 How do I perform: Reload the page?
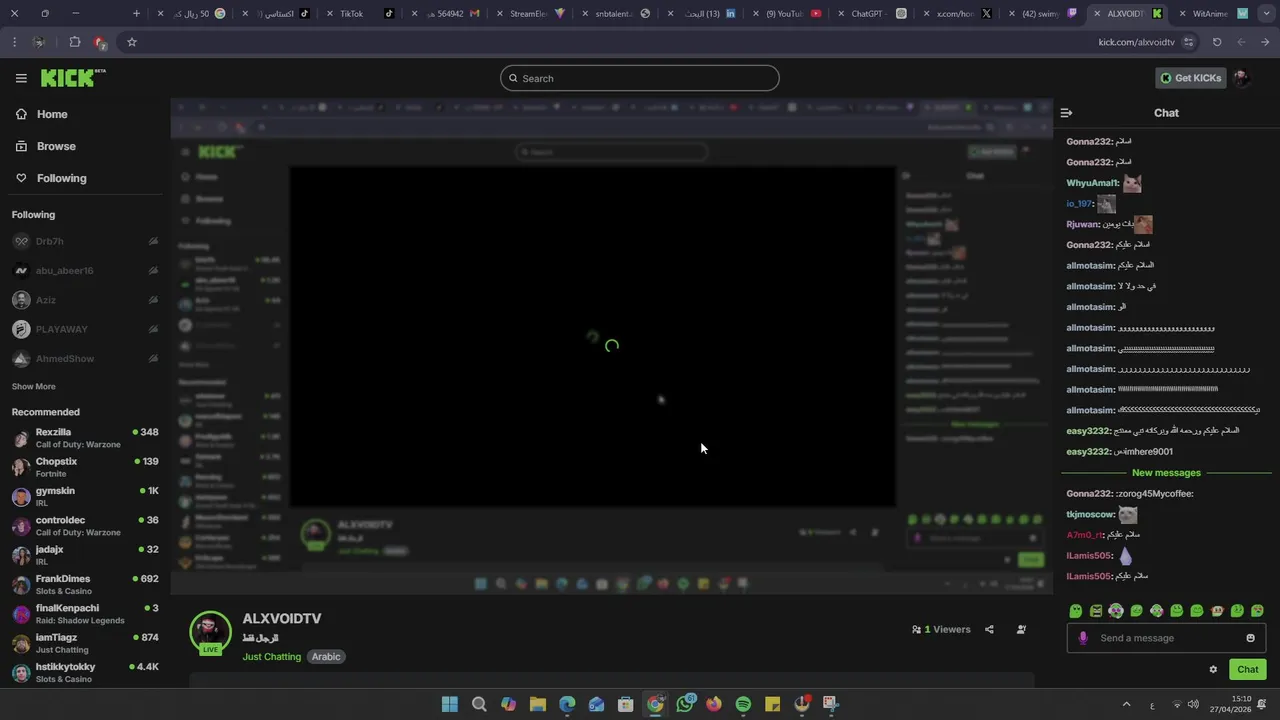coord(1217,42)
